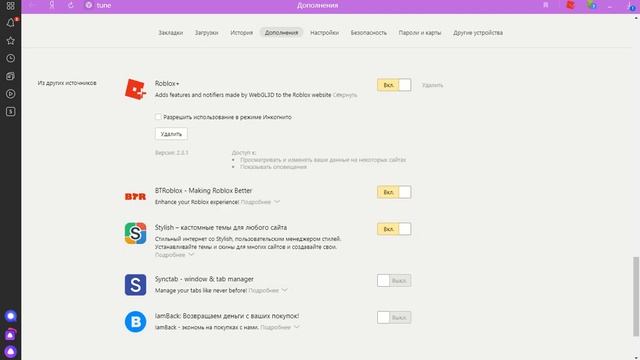
Task: Switch to the История tab
Action: pyautogui.click(x=242, y=33)
